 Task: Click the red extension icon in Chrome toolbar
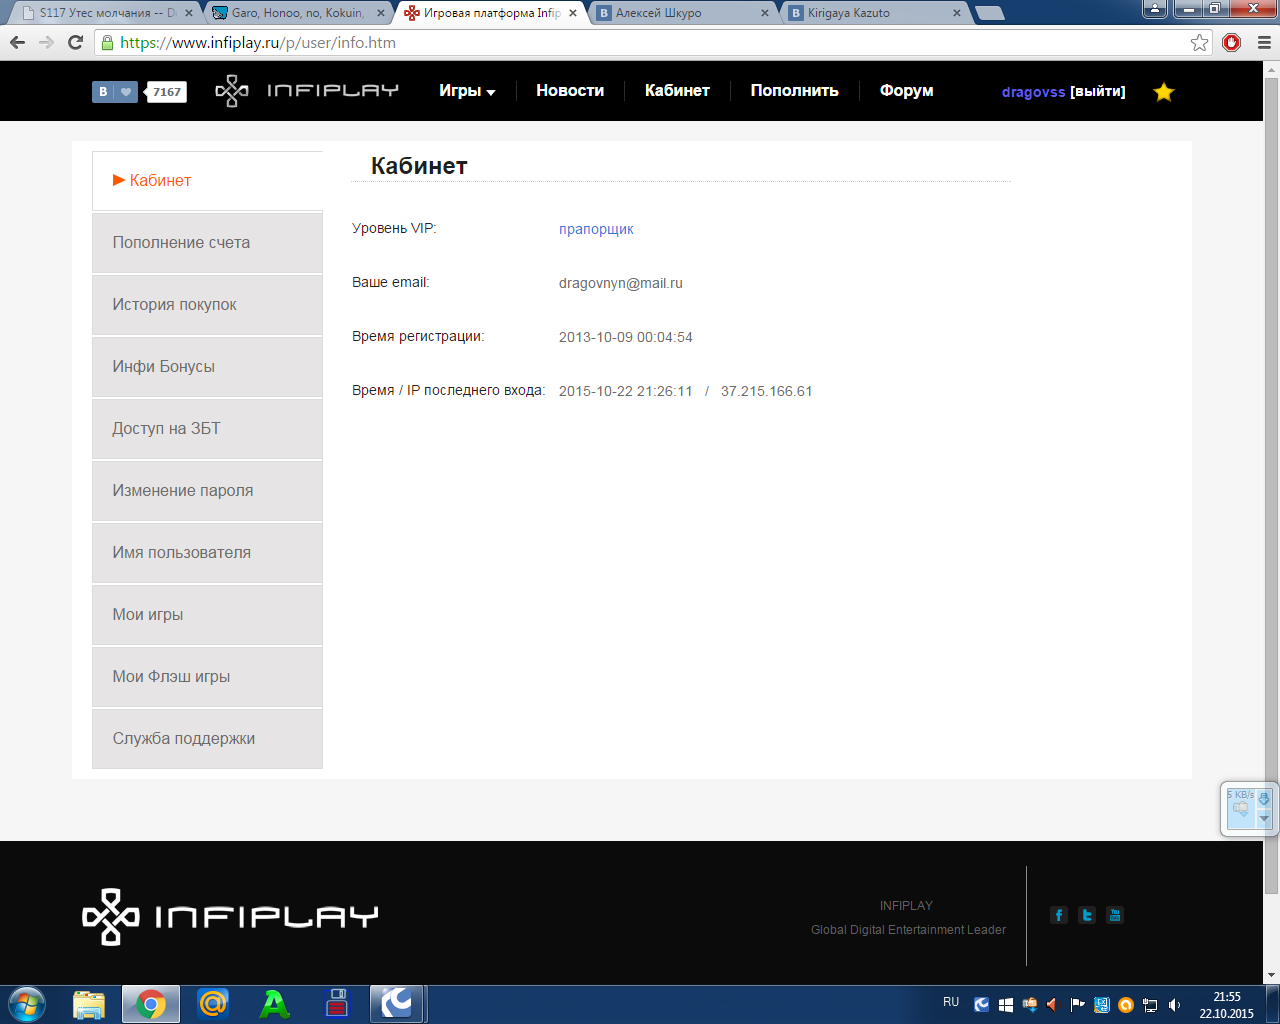coord(1232,43)
